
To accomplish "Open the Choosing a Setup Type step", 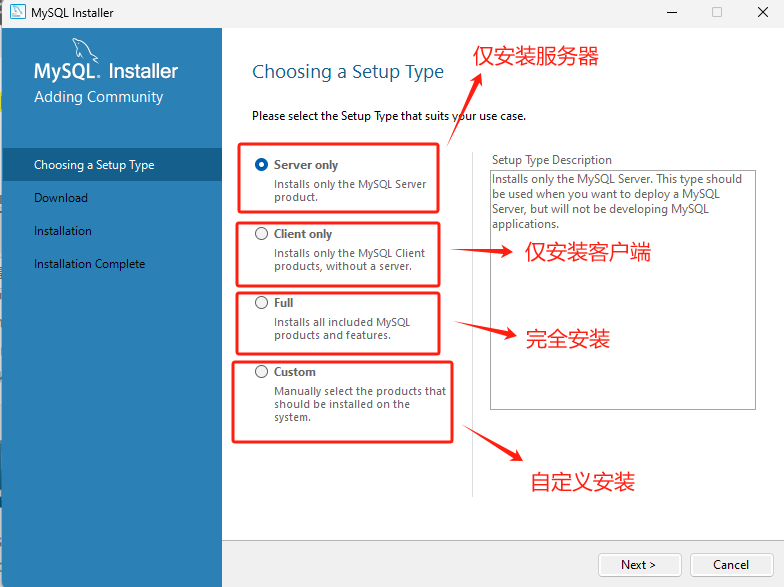I will 112,164.
